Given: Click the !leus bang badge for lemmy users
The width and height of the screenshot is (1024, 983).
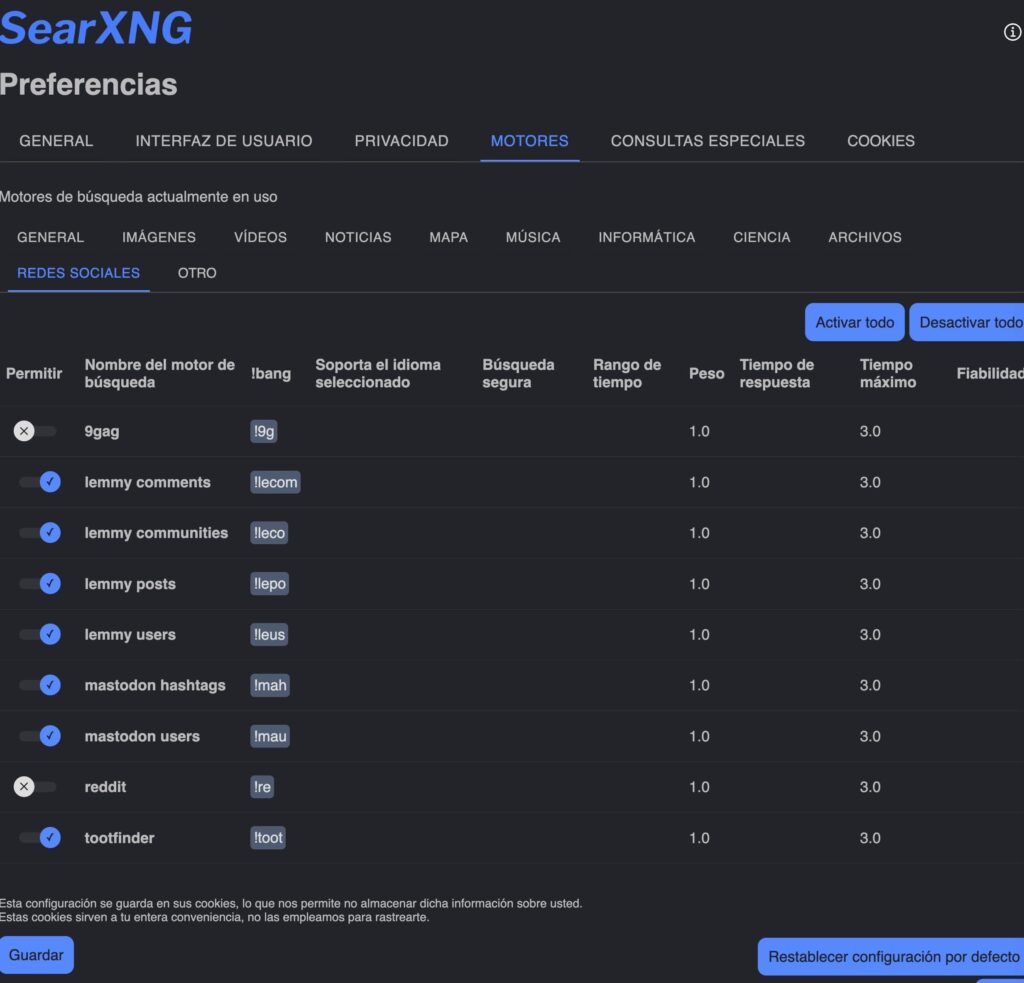Looking at the screenshot, I should pyautogui.click(x=268, y=634).
